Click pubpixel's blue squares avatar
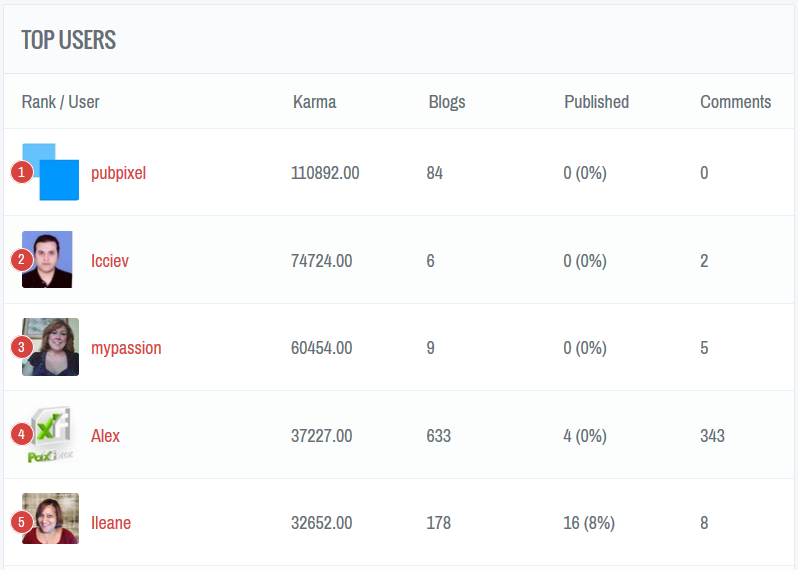 point(54,172)
